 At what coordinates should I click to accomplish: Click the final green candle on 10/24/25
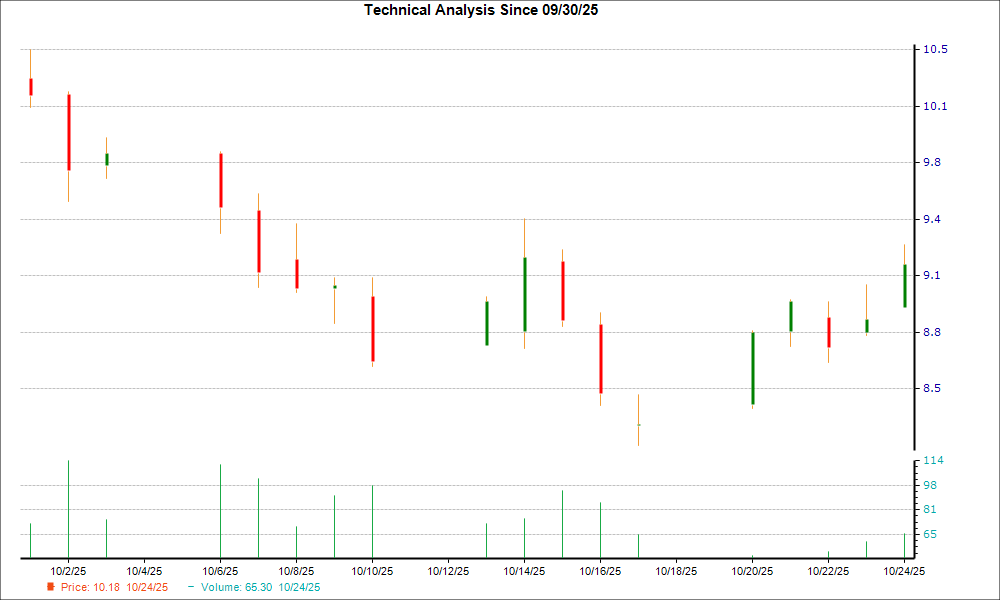905,285
